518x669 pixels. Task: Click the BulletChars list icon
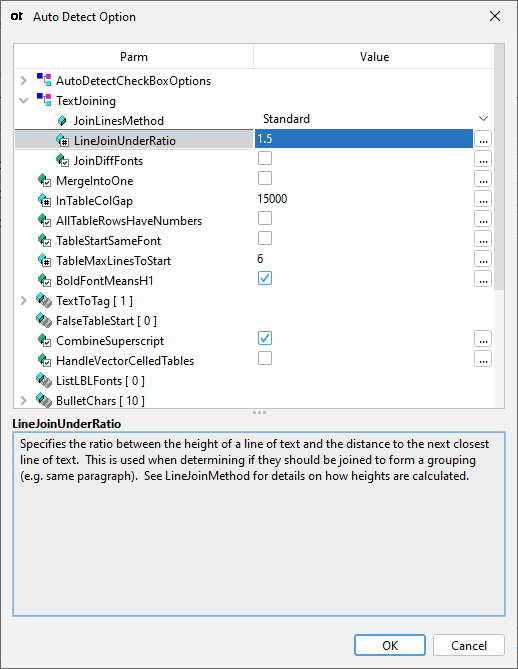[44, 400]
